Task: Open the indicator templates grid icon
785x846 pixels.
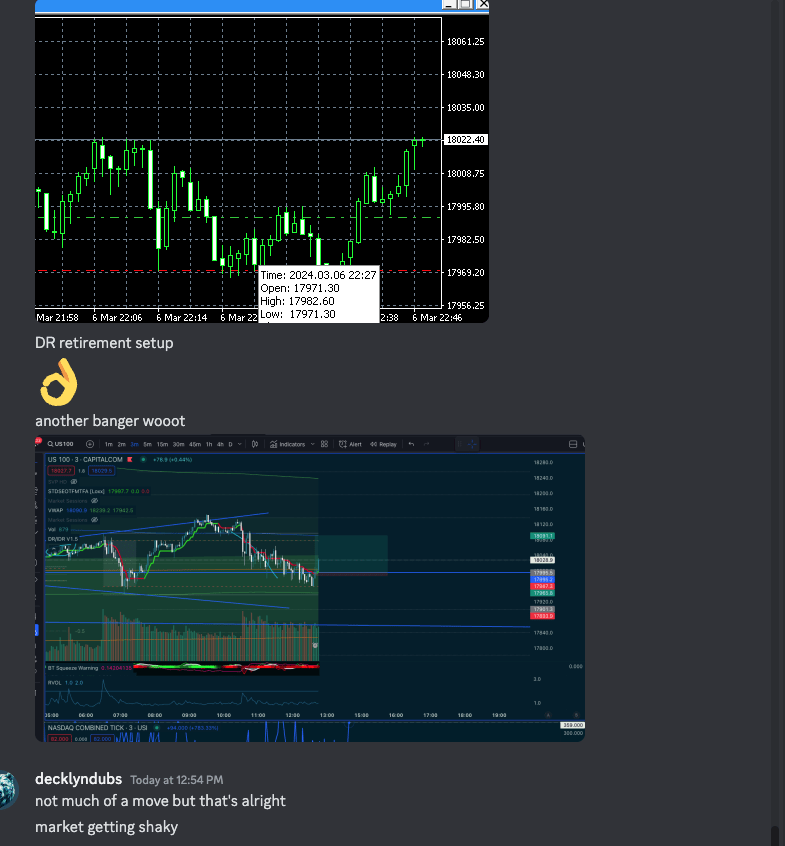Action: coord(325,444)
